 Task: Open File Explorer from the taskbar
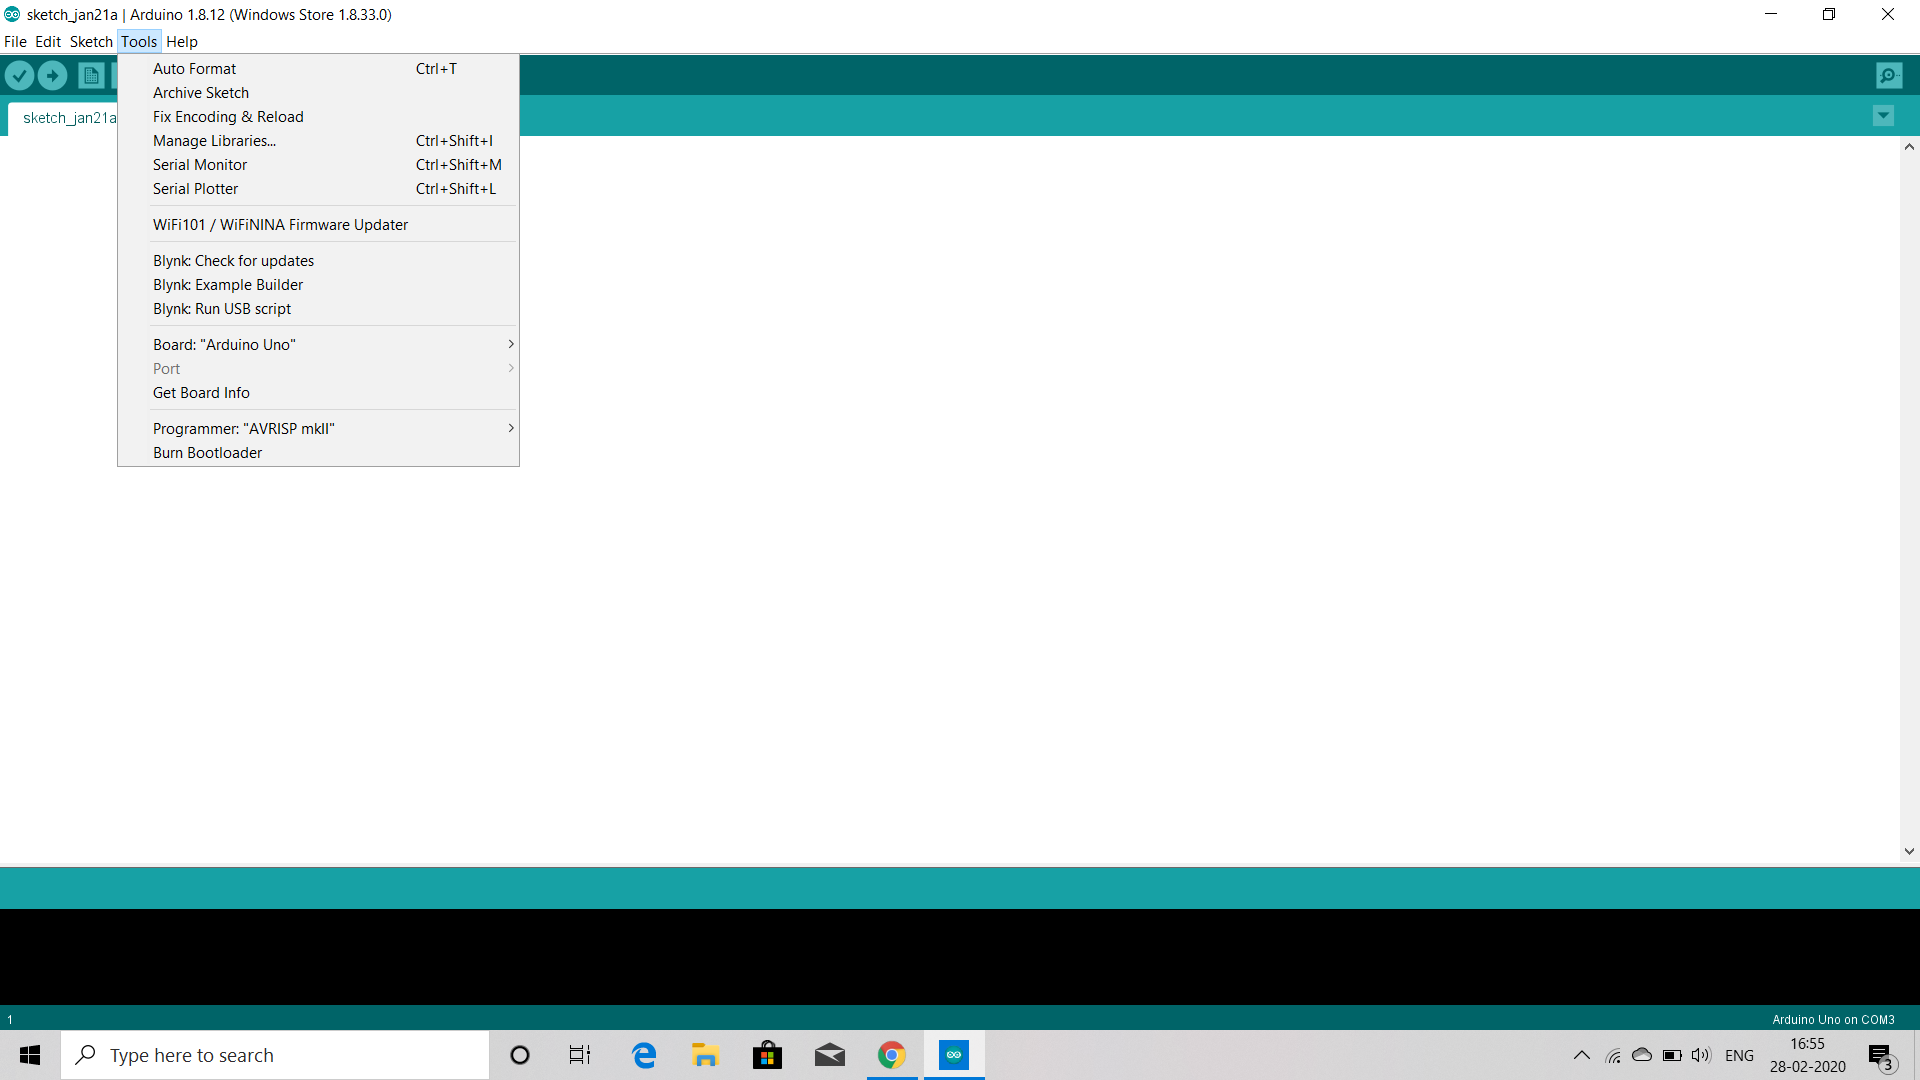click(705, 1055)
